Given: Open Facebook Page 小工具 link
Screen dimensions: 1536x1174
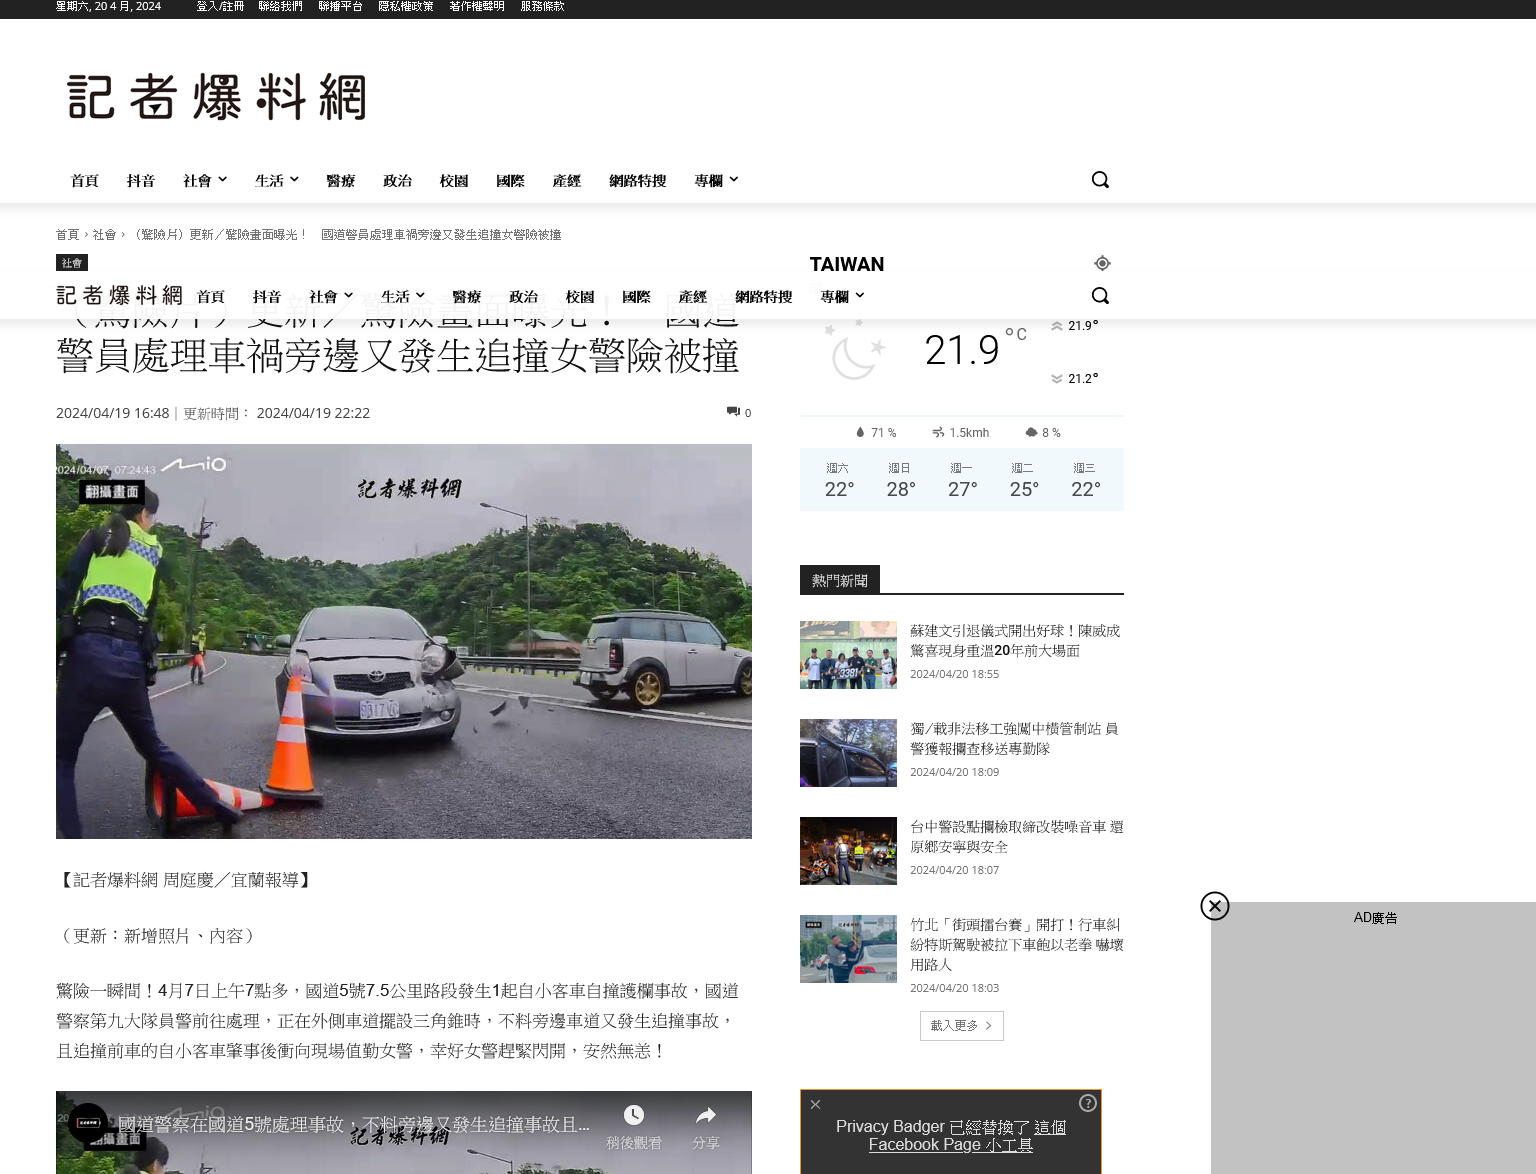Looking at the screenshot, I should [950, 1144].
